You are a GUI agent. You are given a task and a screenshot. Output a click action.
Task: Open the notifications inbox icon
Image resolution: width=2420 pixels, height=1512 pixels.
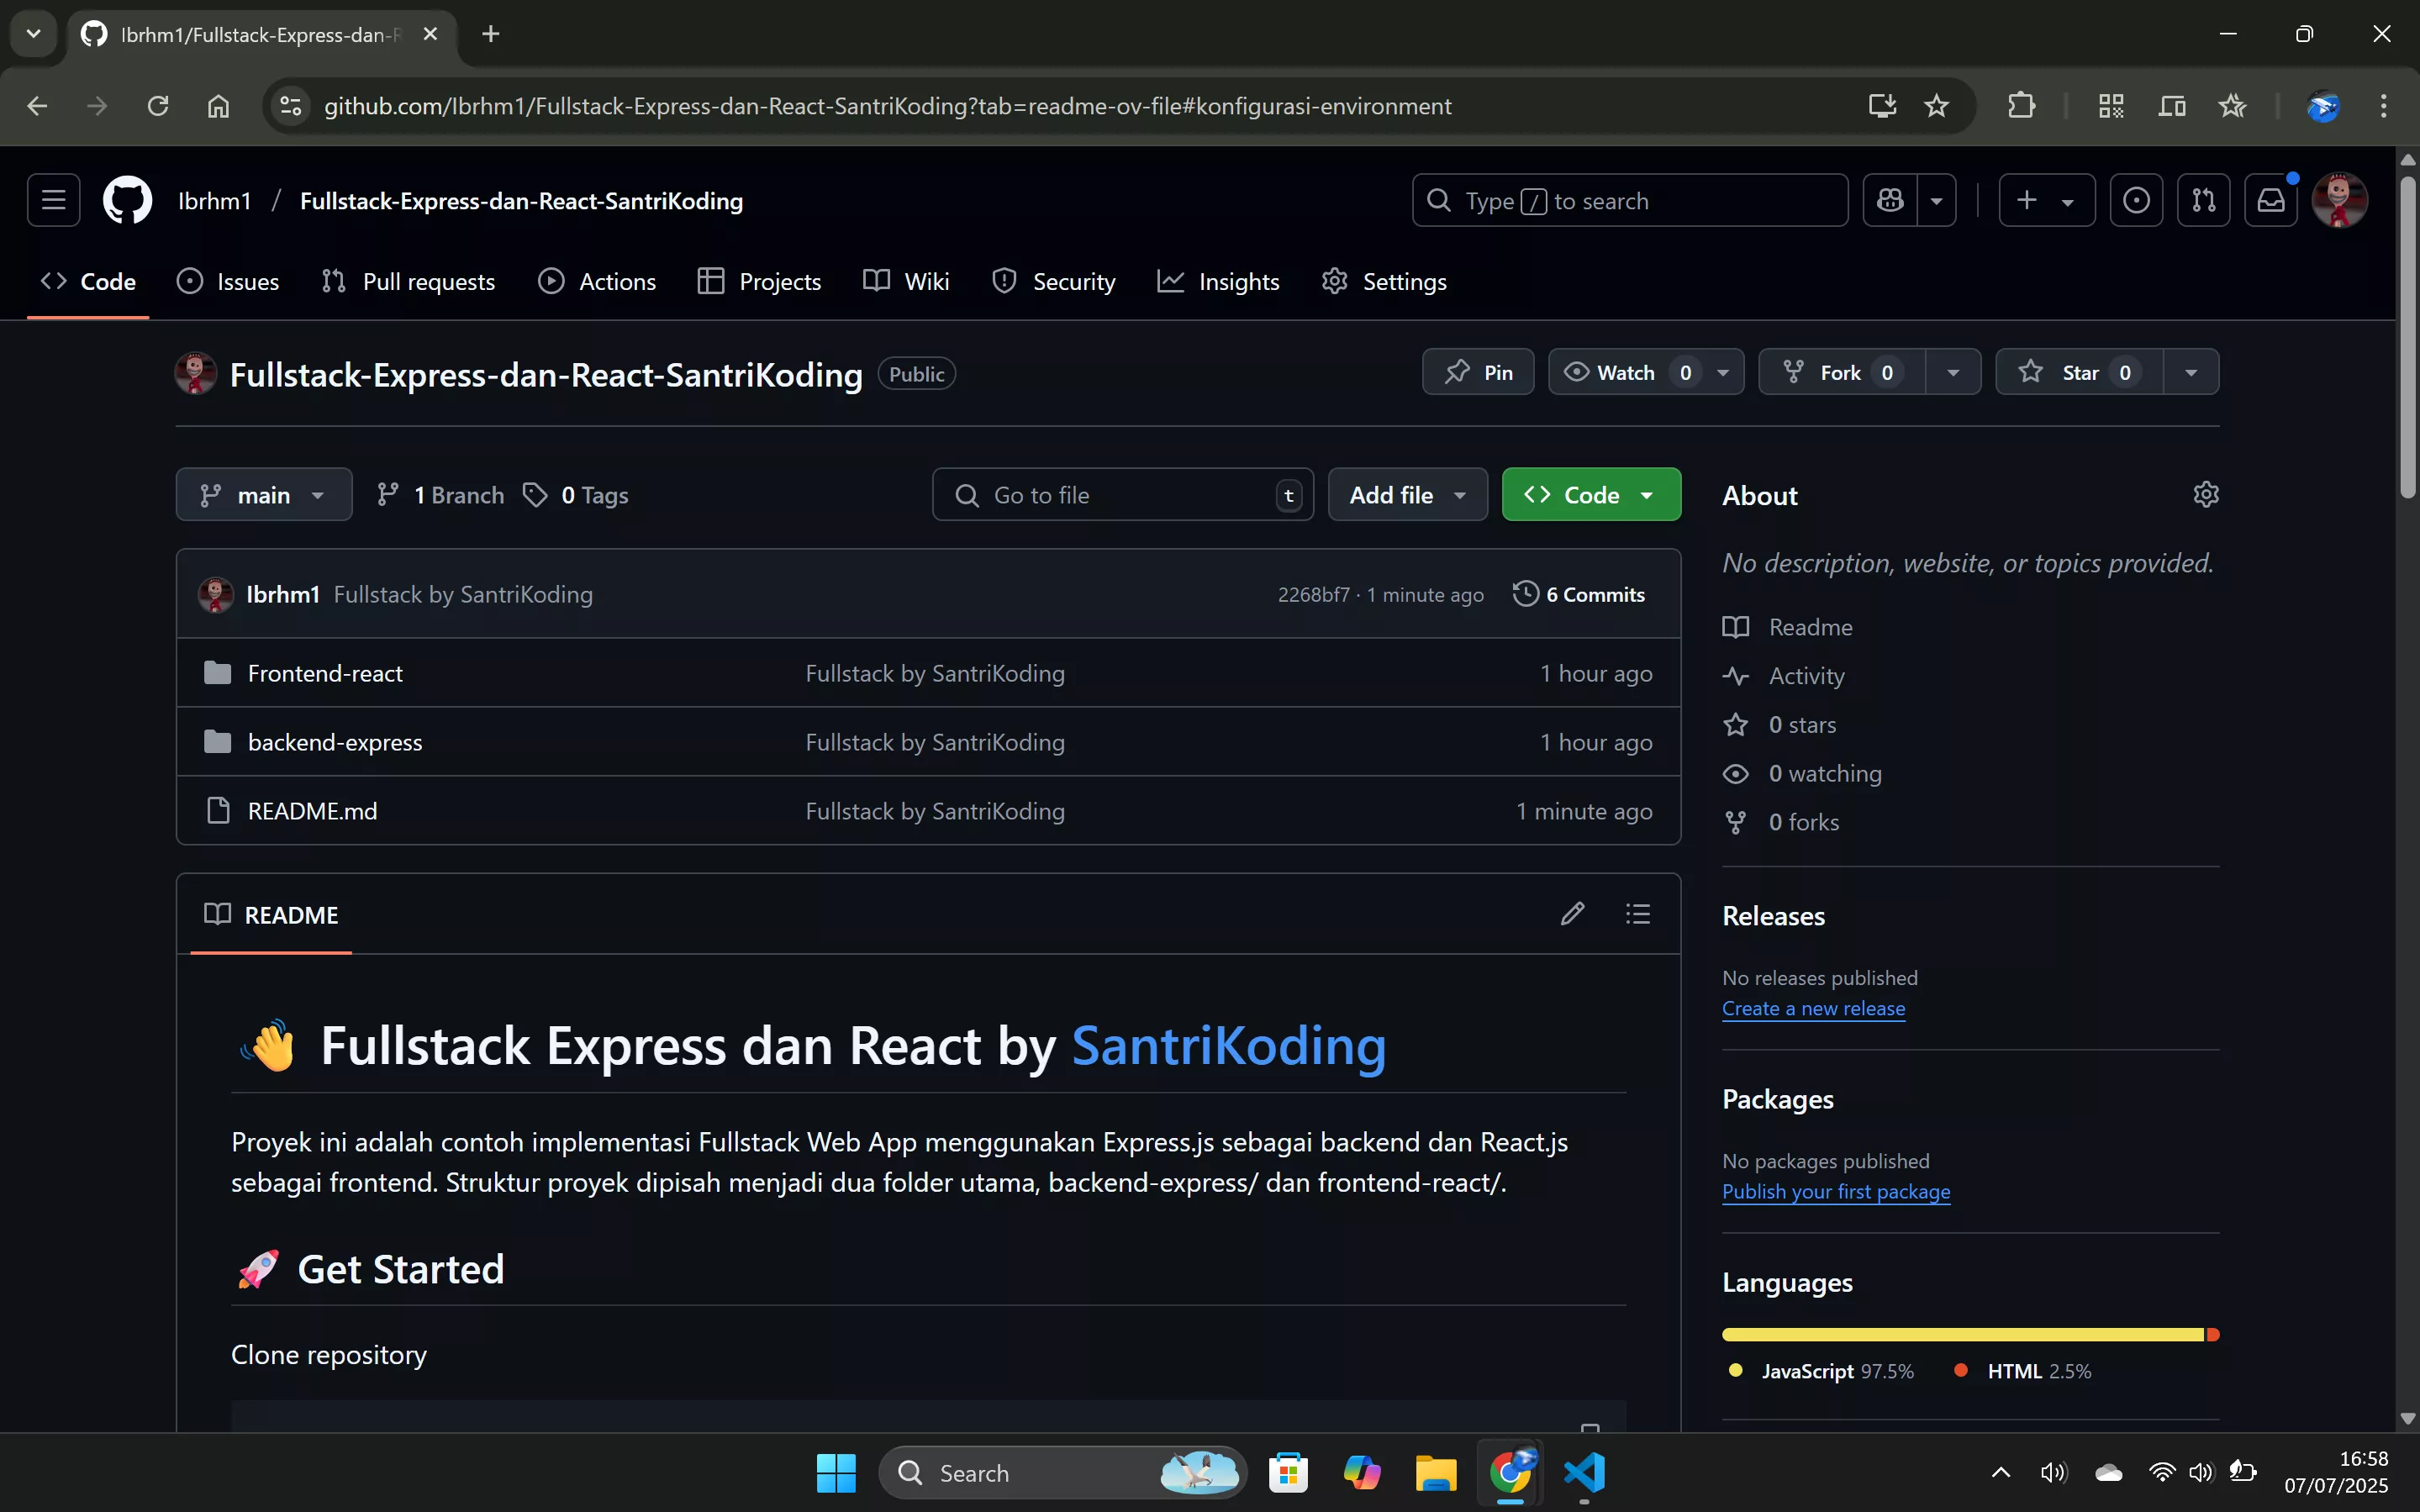pos(2271,200)
